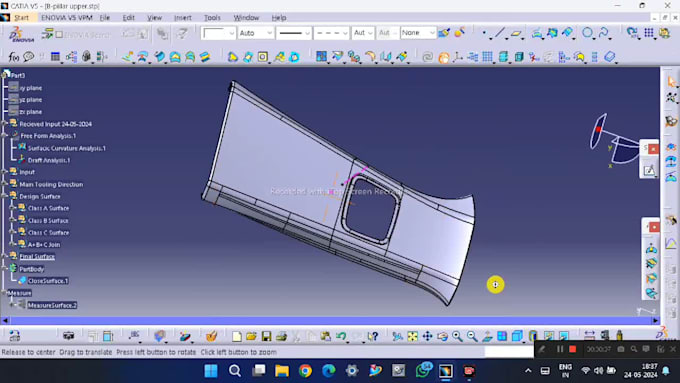Select A+B+C Join in tree
The height and width of the screenshot is (383, 680).
pyautogui.click(x=44, y=245)
